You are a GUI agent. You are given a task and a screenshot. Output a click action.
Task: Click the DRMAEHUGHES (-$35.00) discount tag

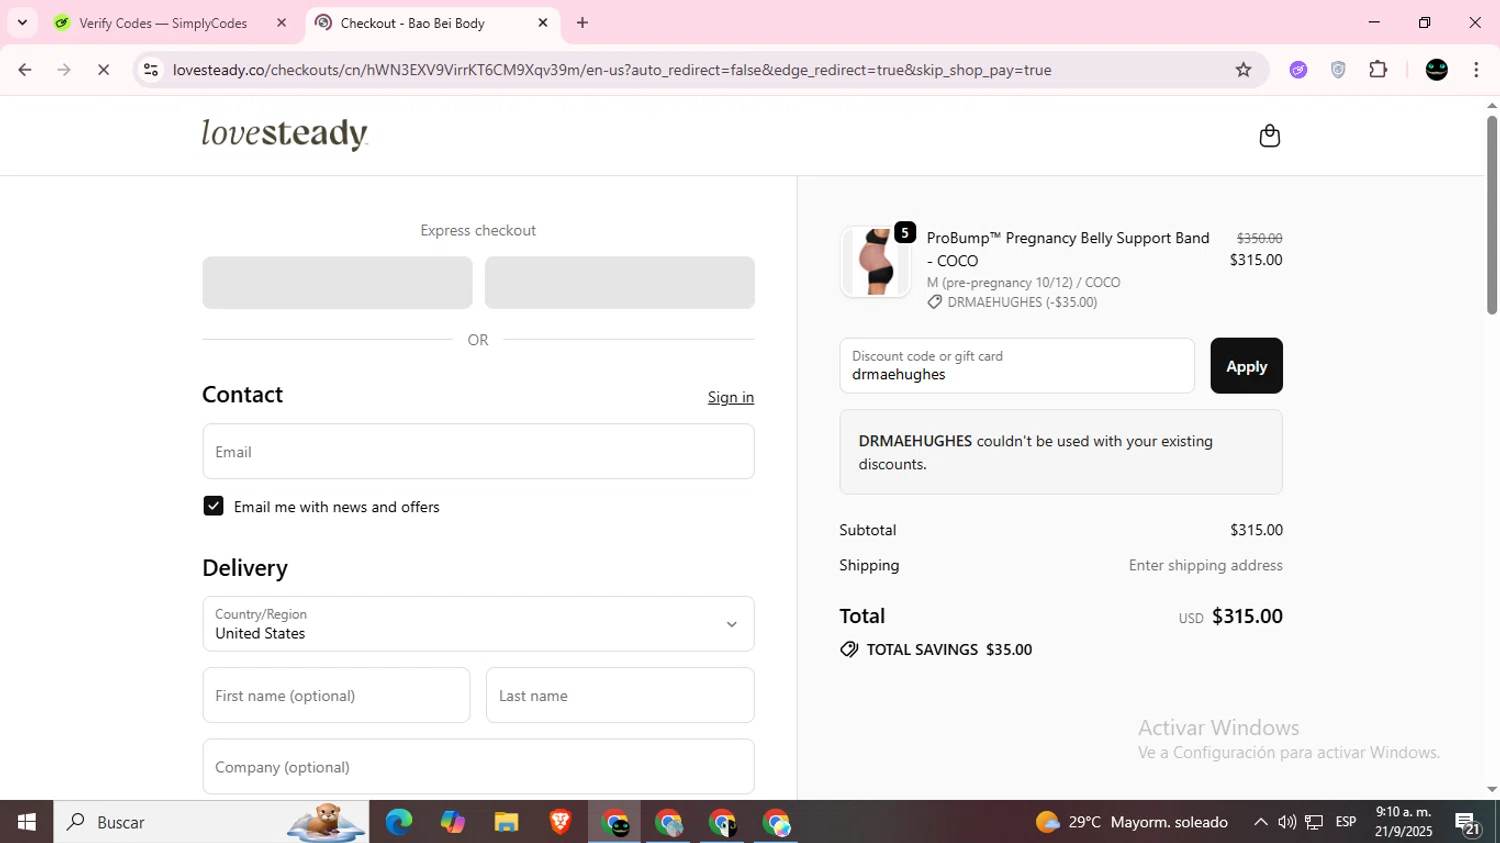[1012, 302]
